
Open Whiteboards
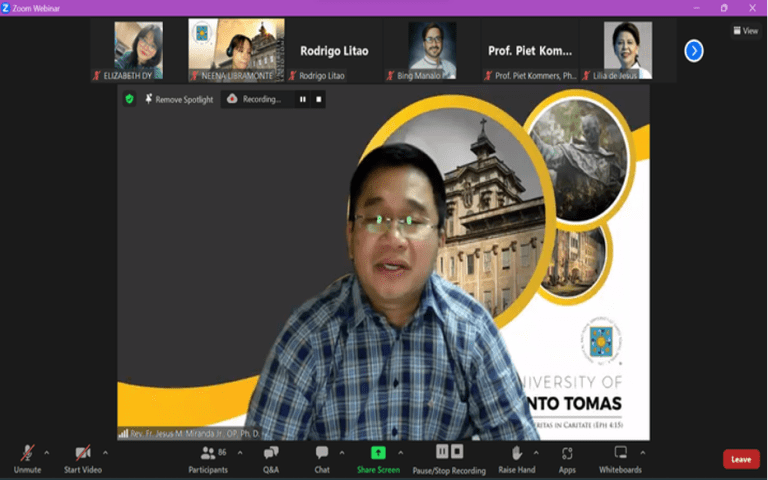pyautogui.click(x=620, y=459)
